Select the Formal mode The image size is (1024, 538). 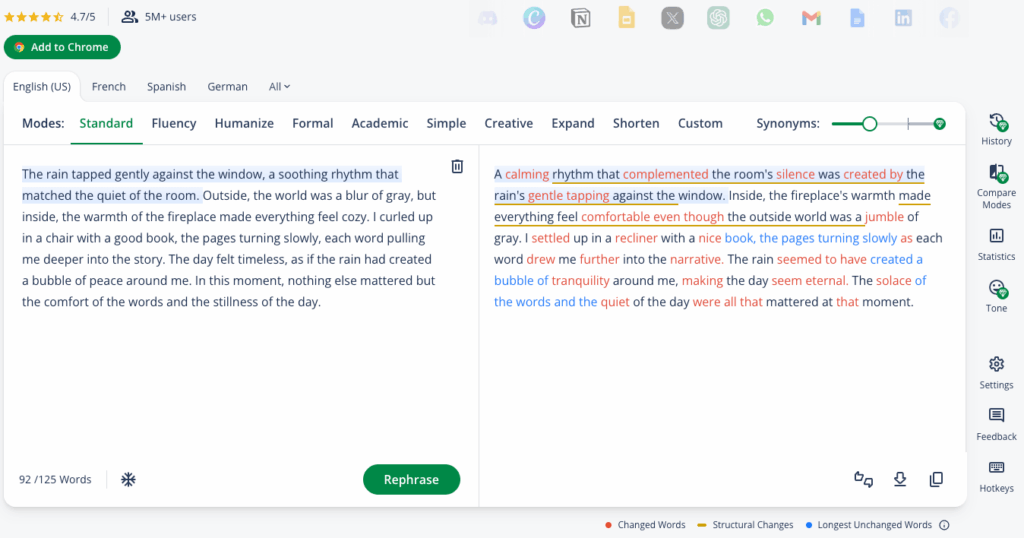[x=312, y=123]
